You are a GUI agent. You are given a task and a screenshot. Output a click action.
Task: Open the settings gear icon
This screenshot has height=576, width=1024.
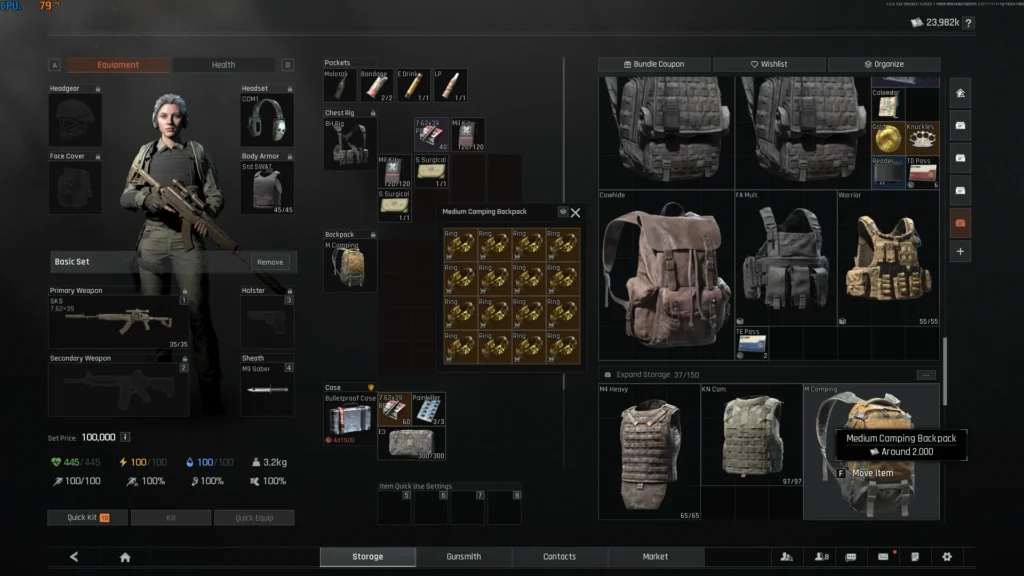tap(947, 557)
